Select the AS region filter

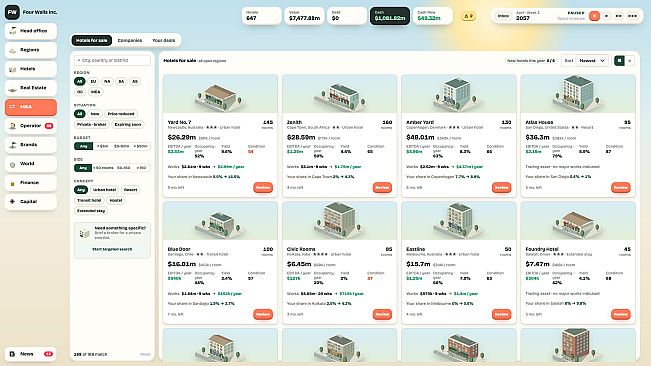135,81
